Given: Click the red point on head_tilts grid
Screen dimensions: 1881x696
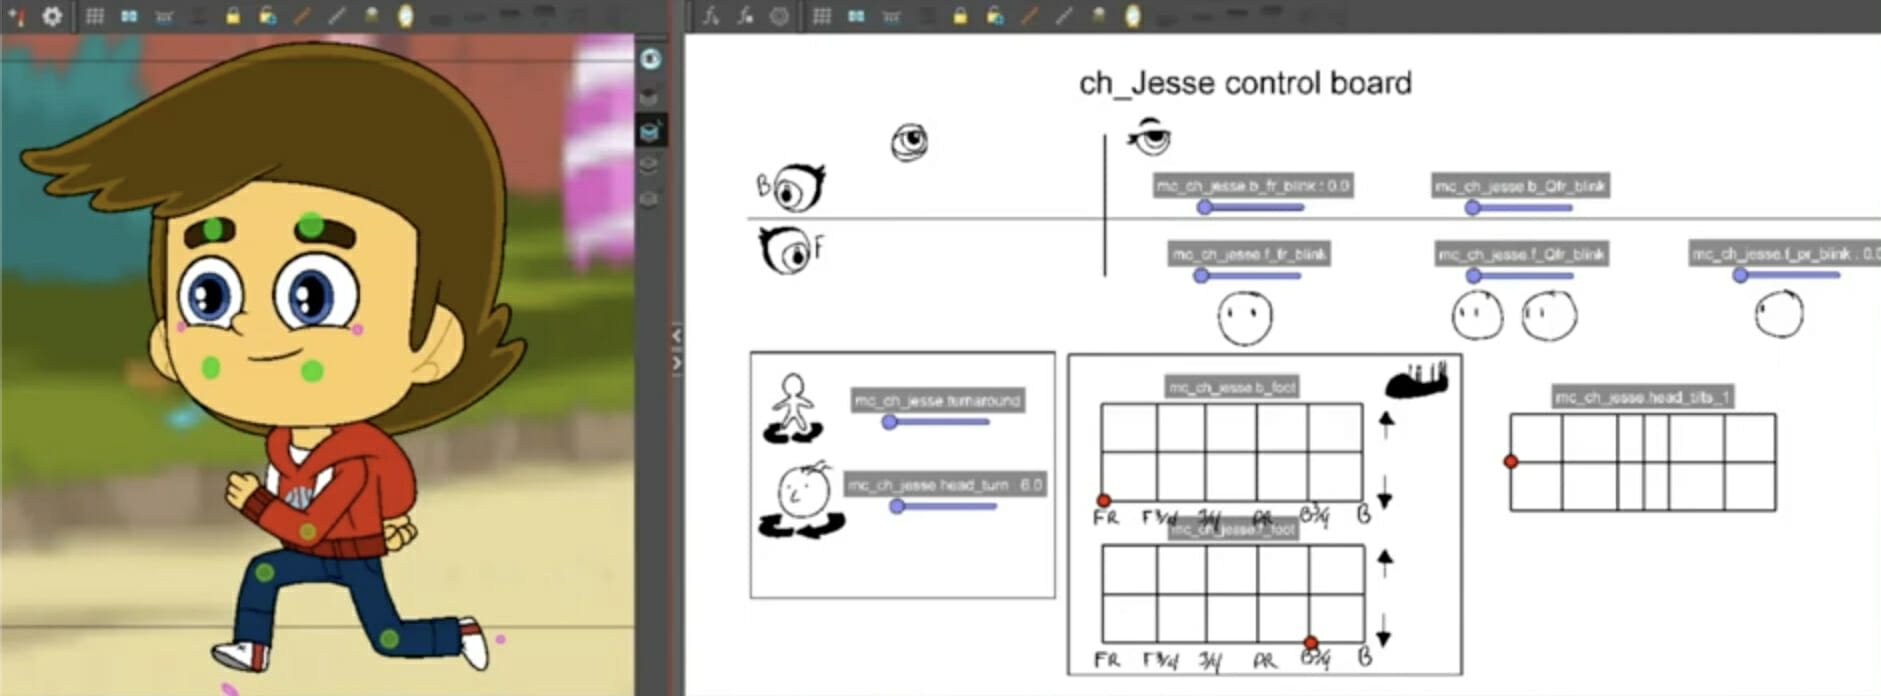Looking at the screenshot, I should [x=1511, y=461].
